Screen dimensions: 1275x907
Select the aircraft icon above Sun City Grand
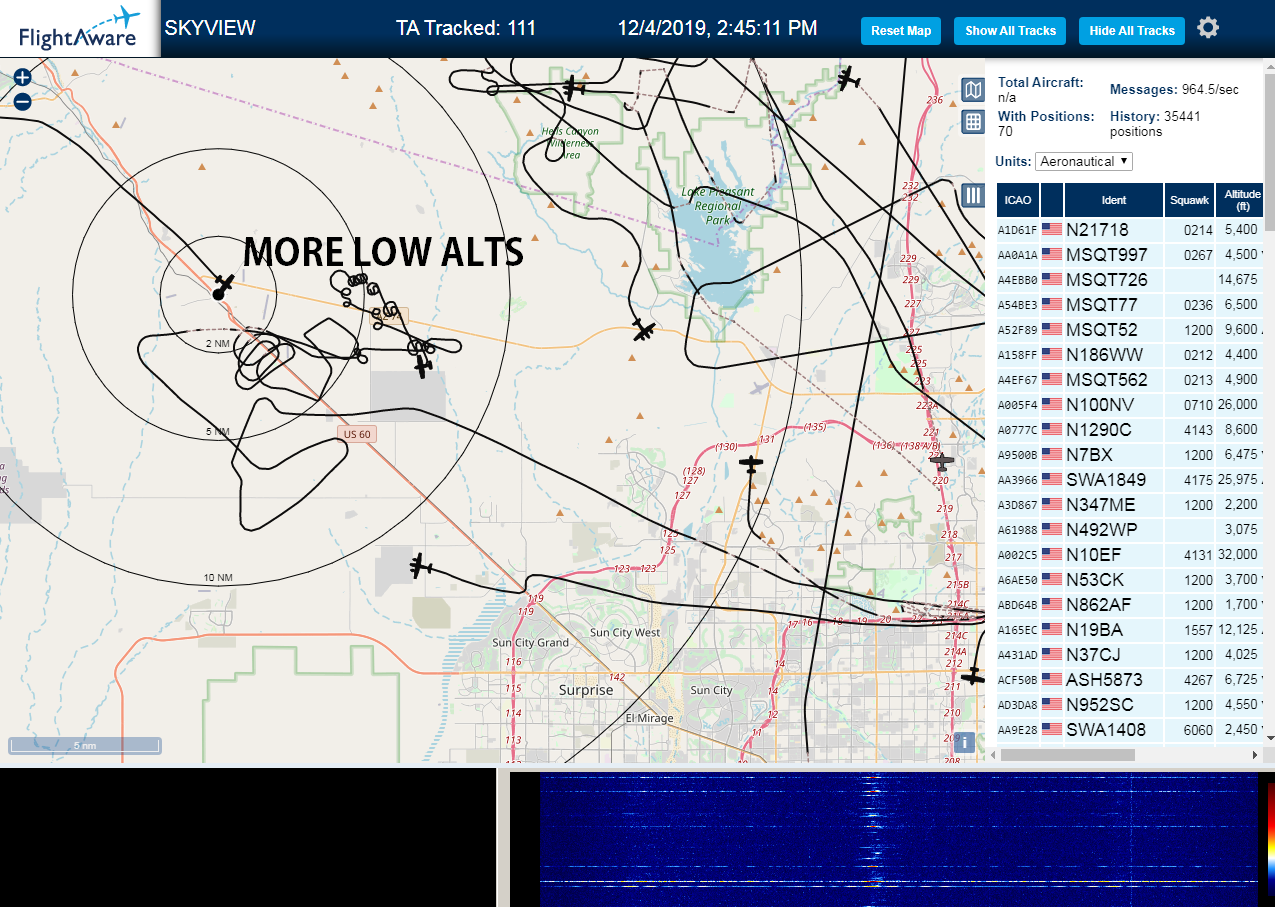pos(420,566)
